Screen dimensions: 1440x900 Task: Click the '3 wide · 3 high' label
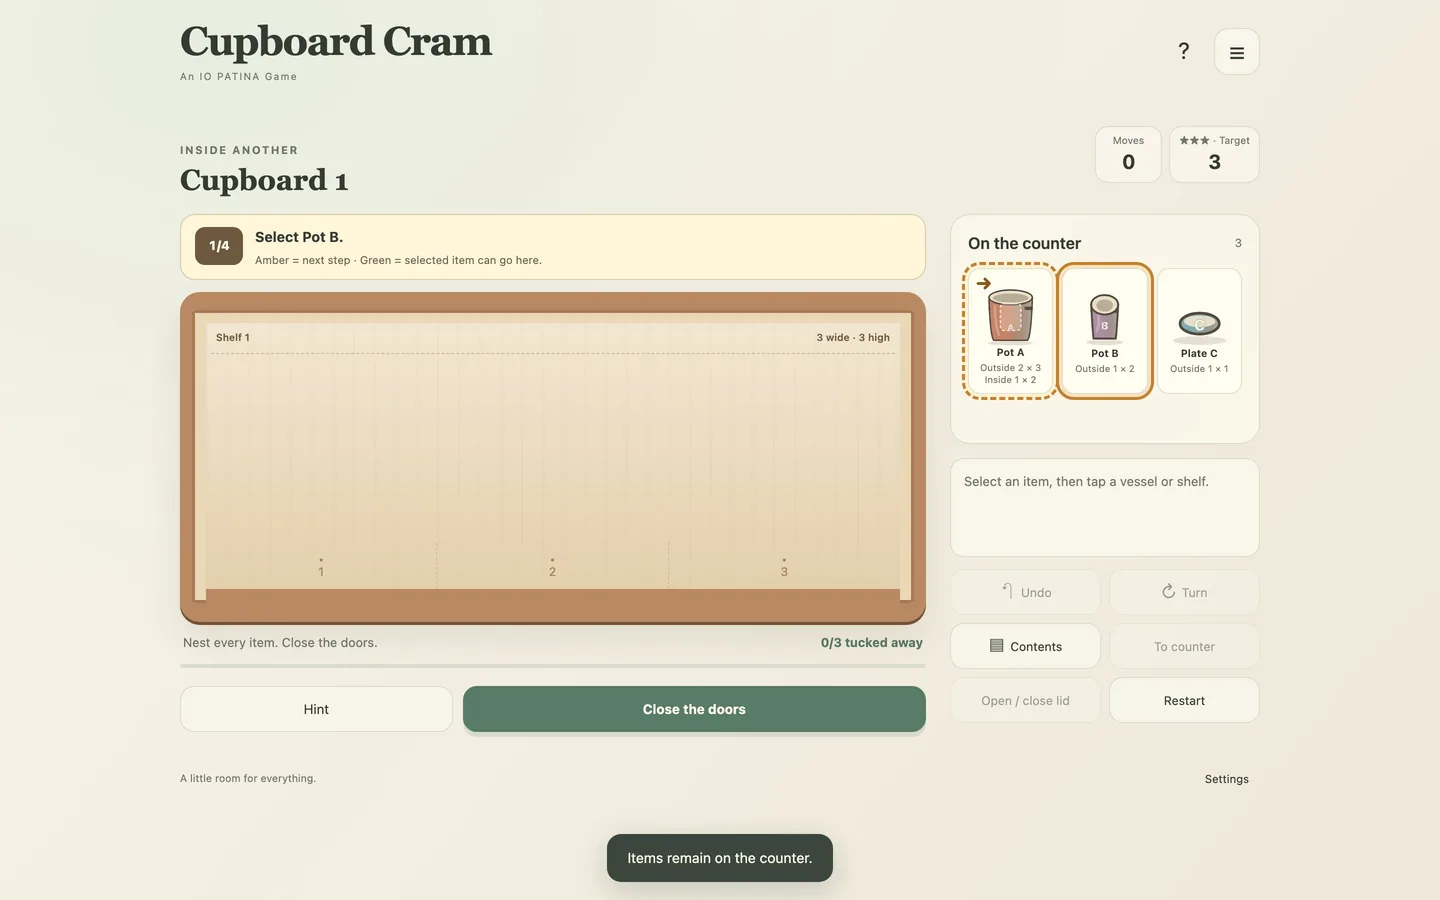tap(853, 337)
